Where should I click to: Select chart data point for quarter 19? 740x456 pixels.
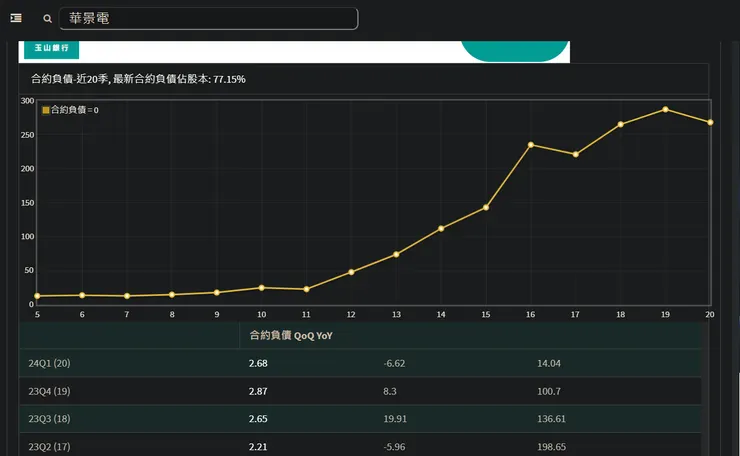[665, 110]
